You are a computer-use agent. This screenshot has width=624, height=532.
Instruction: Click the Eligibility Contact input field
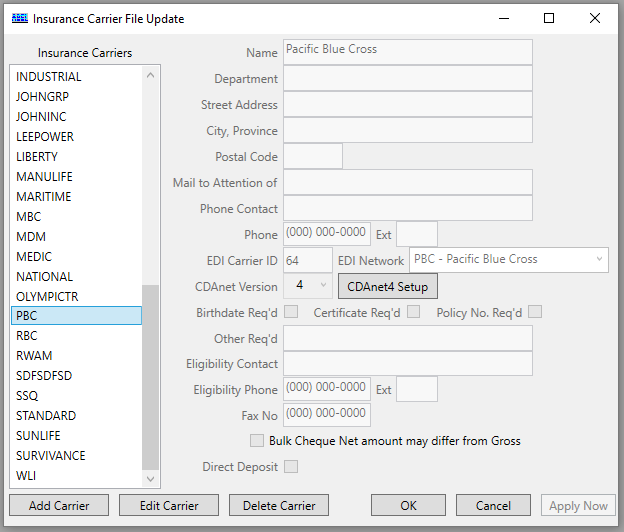(408, 363)
